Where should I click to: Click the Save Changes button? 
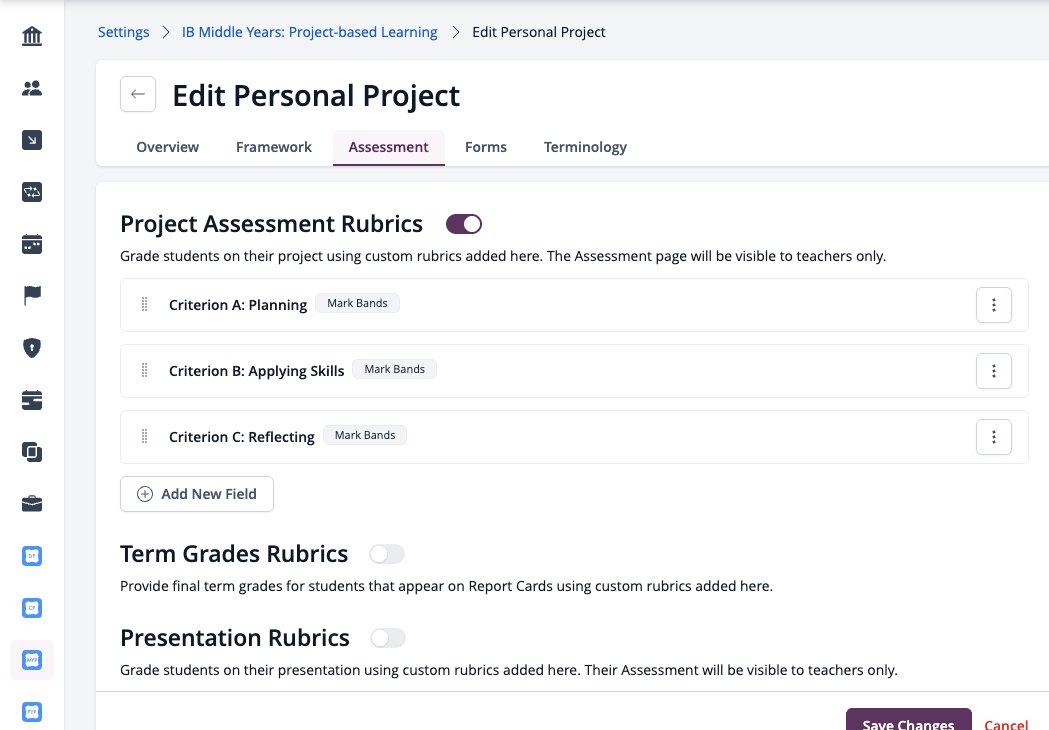click(909, 720)
